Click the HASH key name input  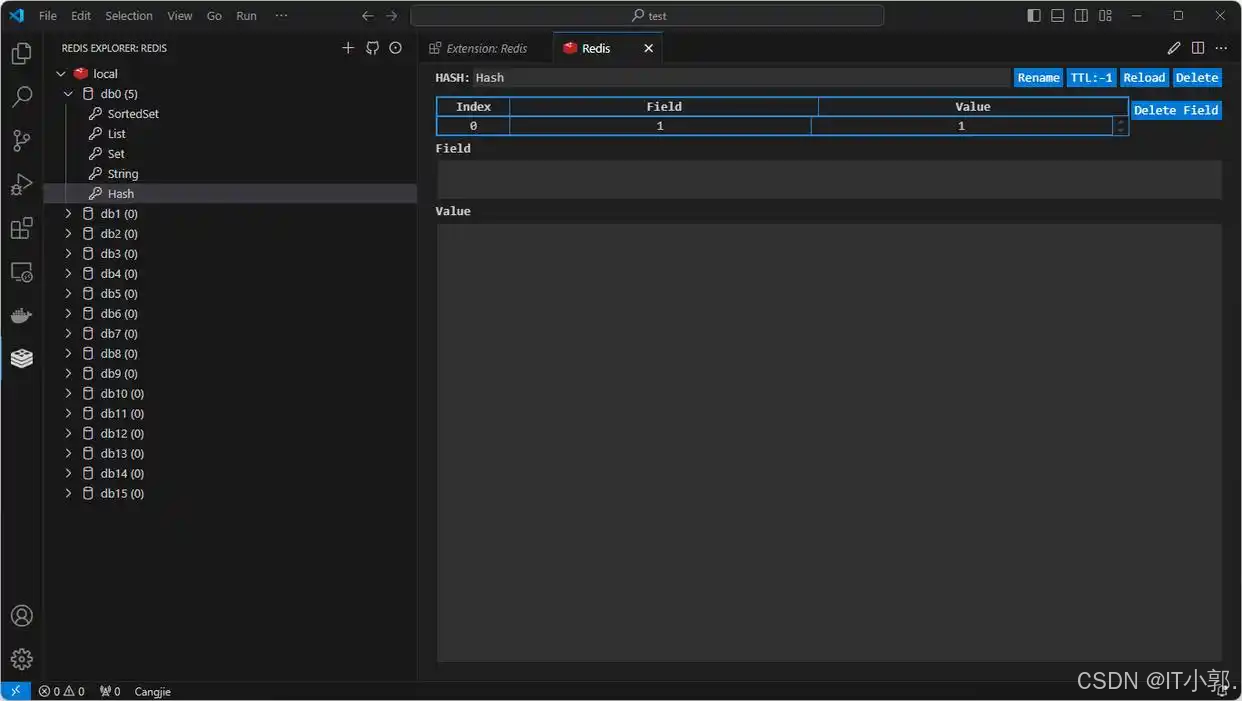tap(741, 78)
